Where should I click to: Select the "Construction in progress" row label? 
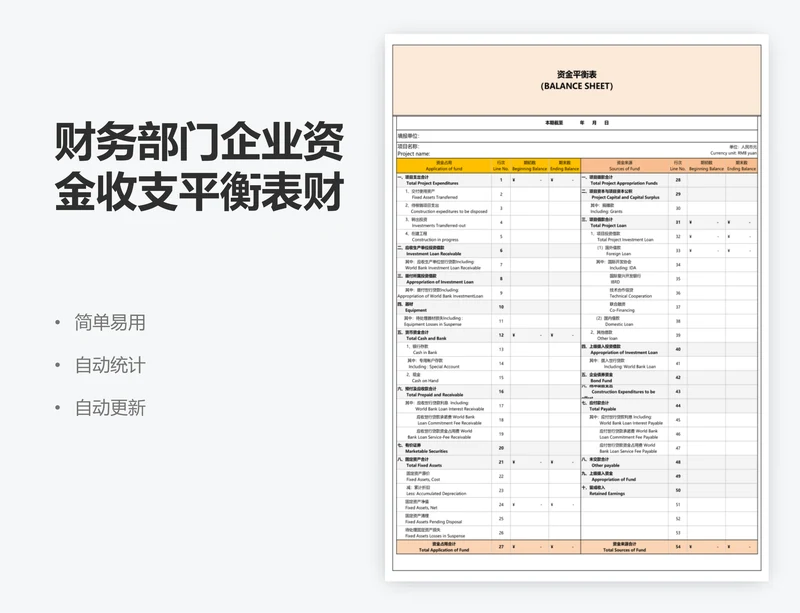435,239
